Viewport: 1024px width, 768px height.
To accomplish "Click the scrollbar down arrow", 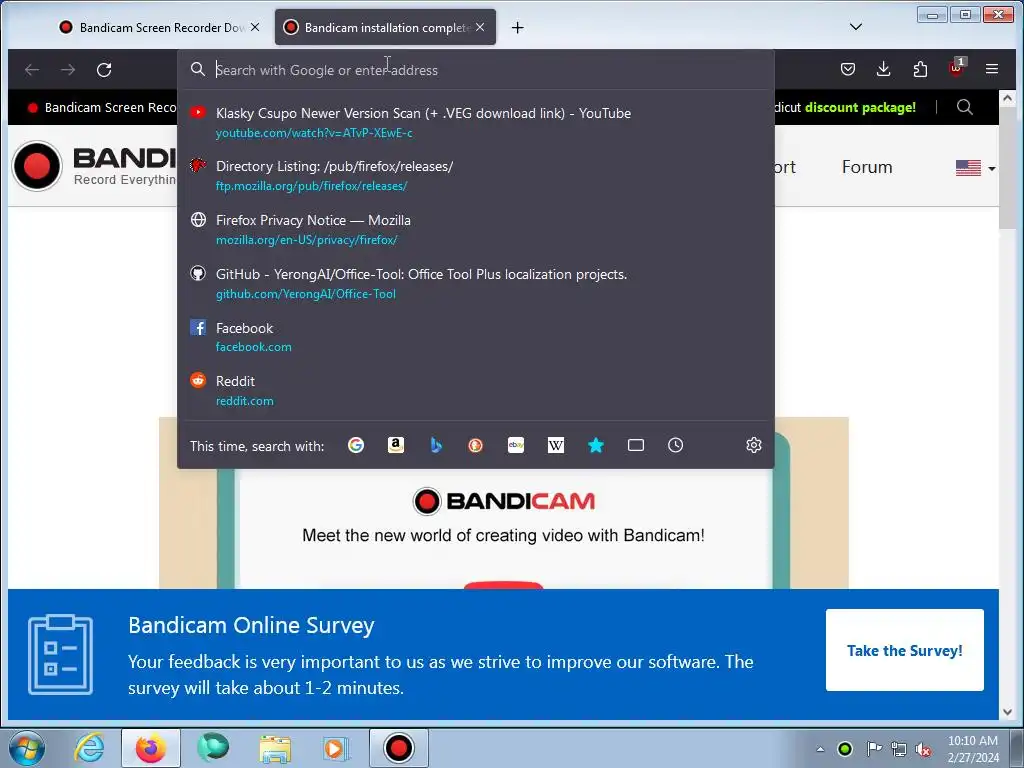I will click(x=1007, y=712).
